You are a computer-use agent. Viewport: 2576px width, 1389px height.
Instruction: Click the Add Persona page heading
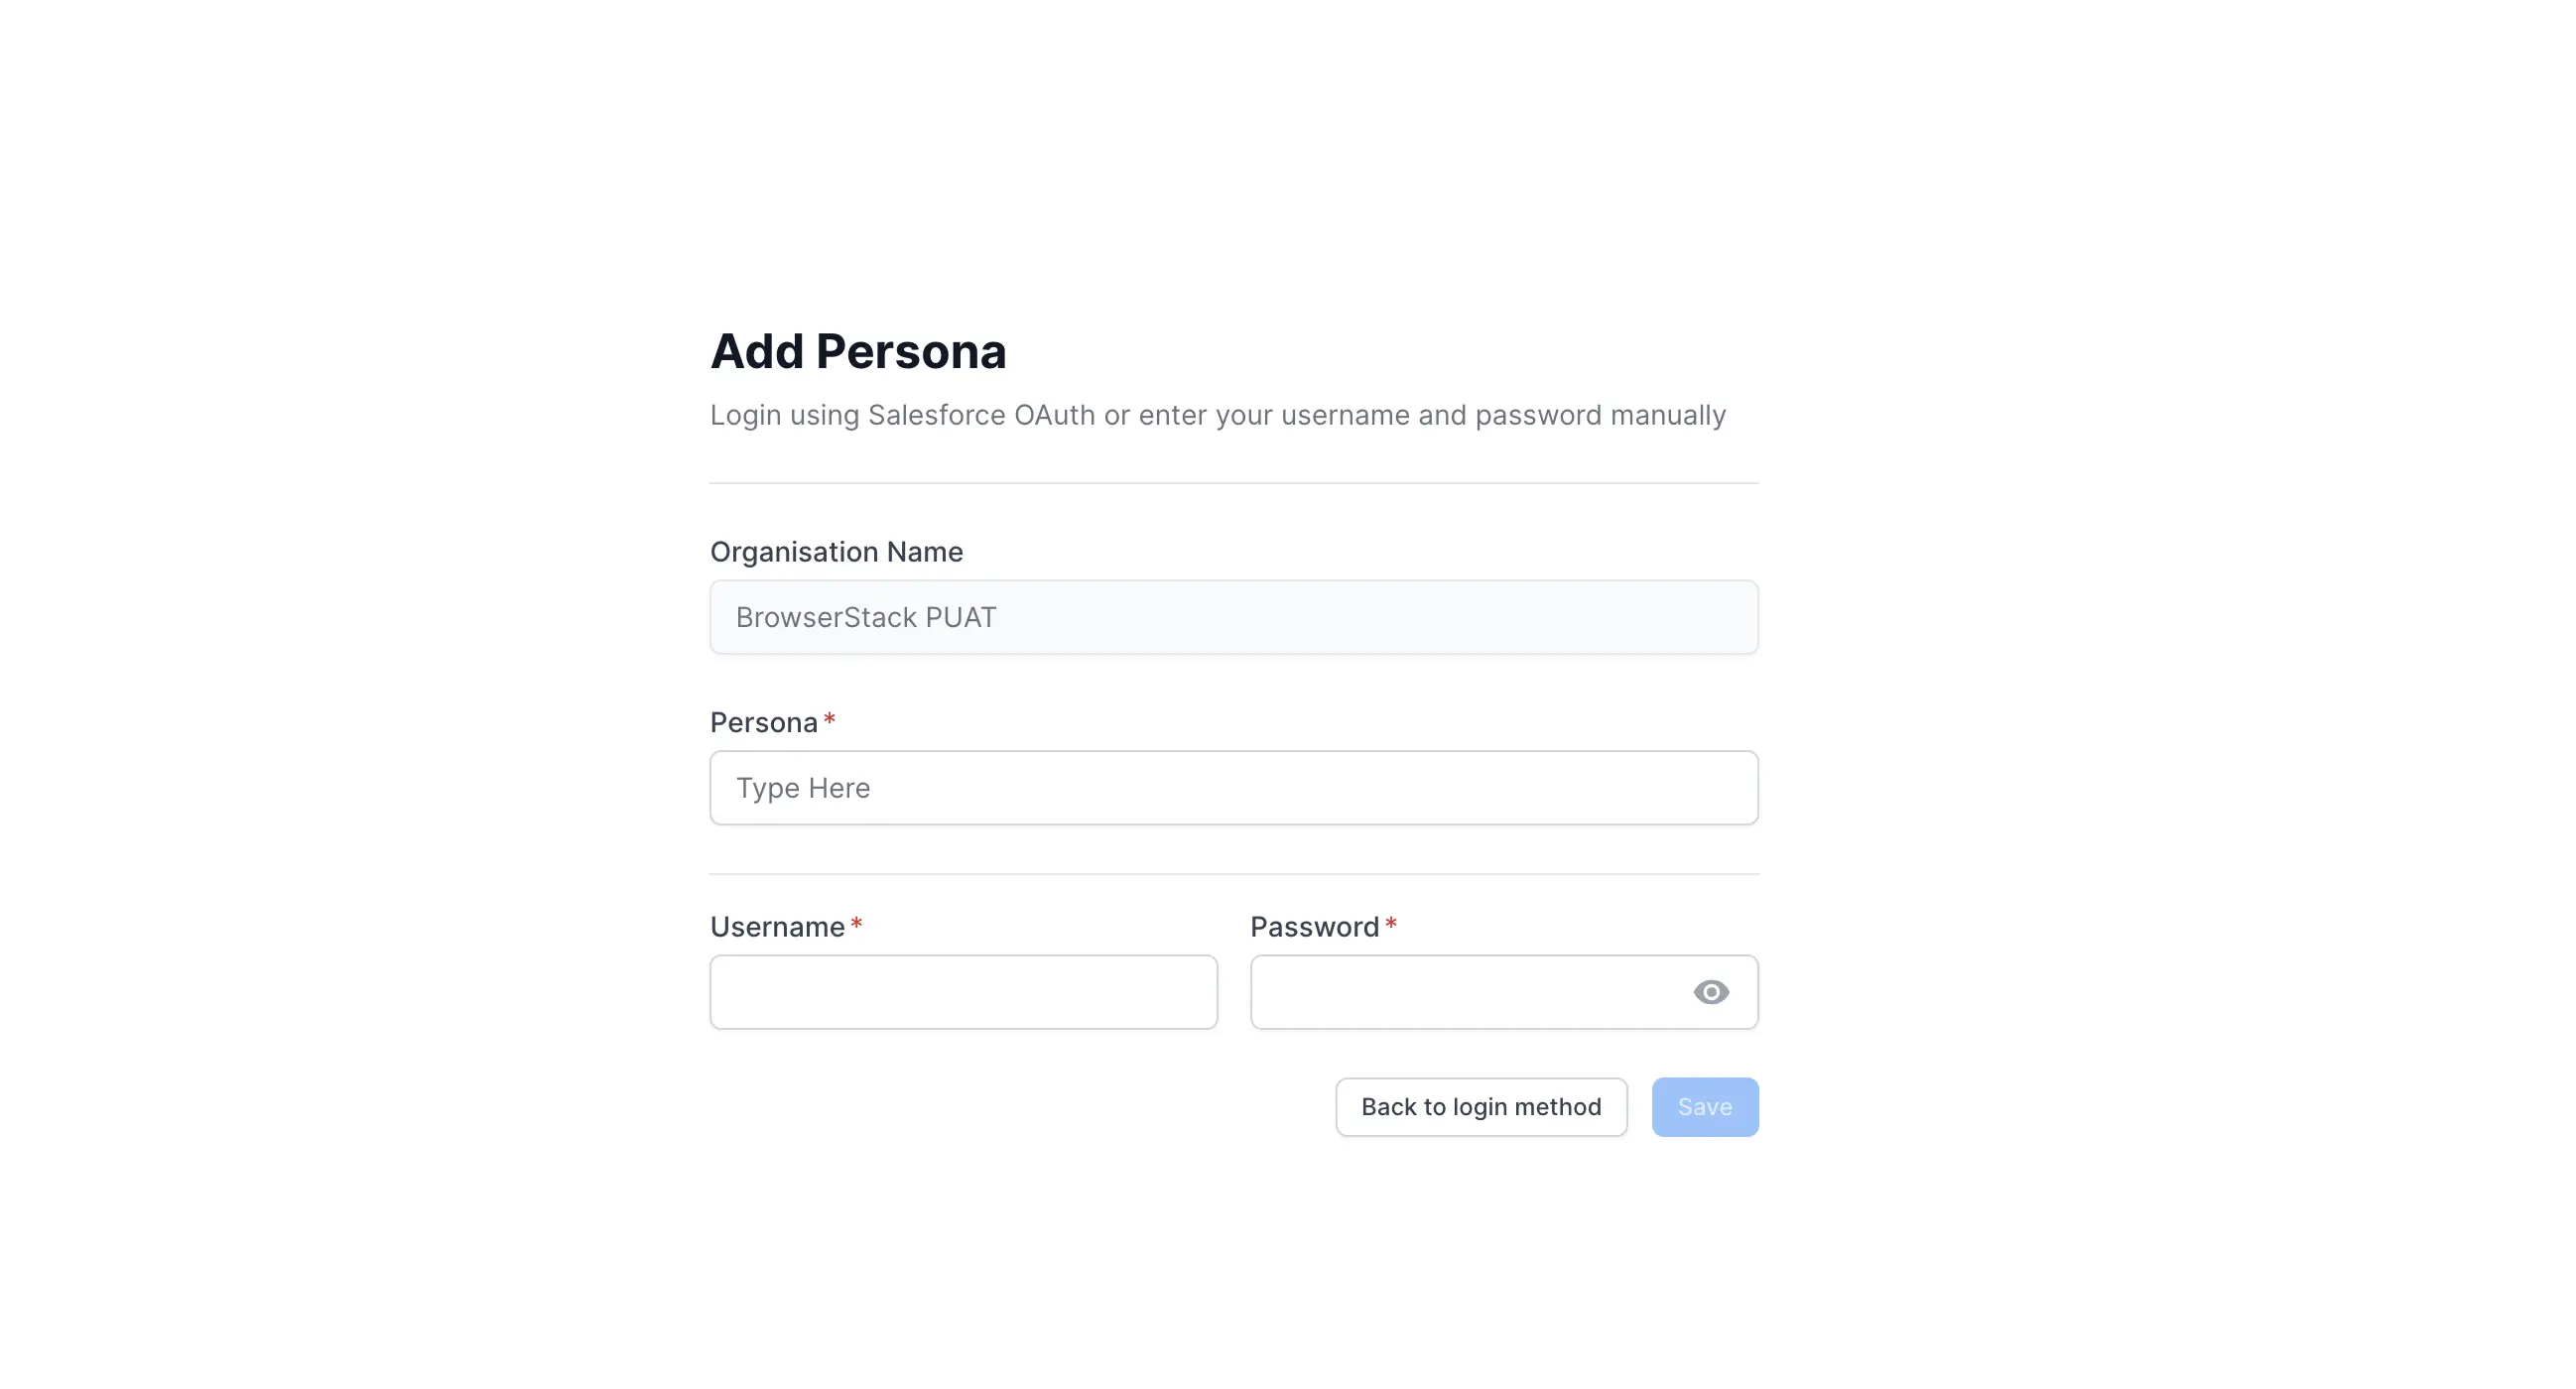[858, 351]
